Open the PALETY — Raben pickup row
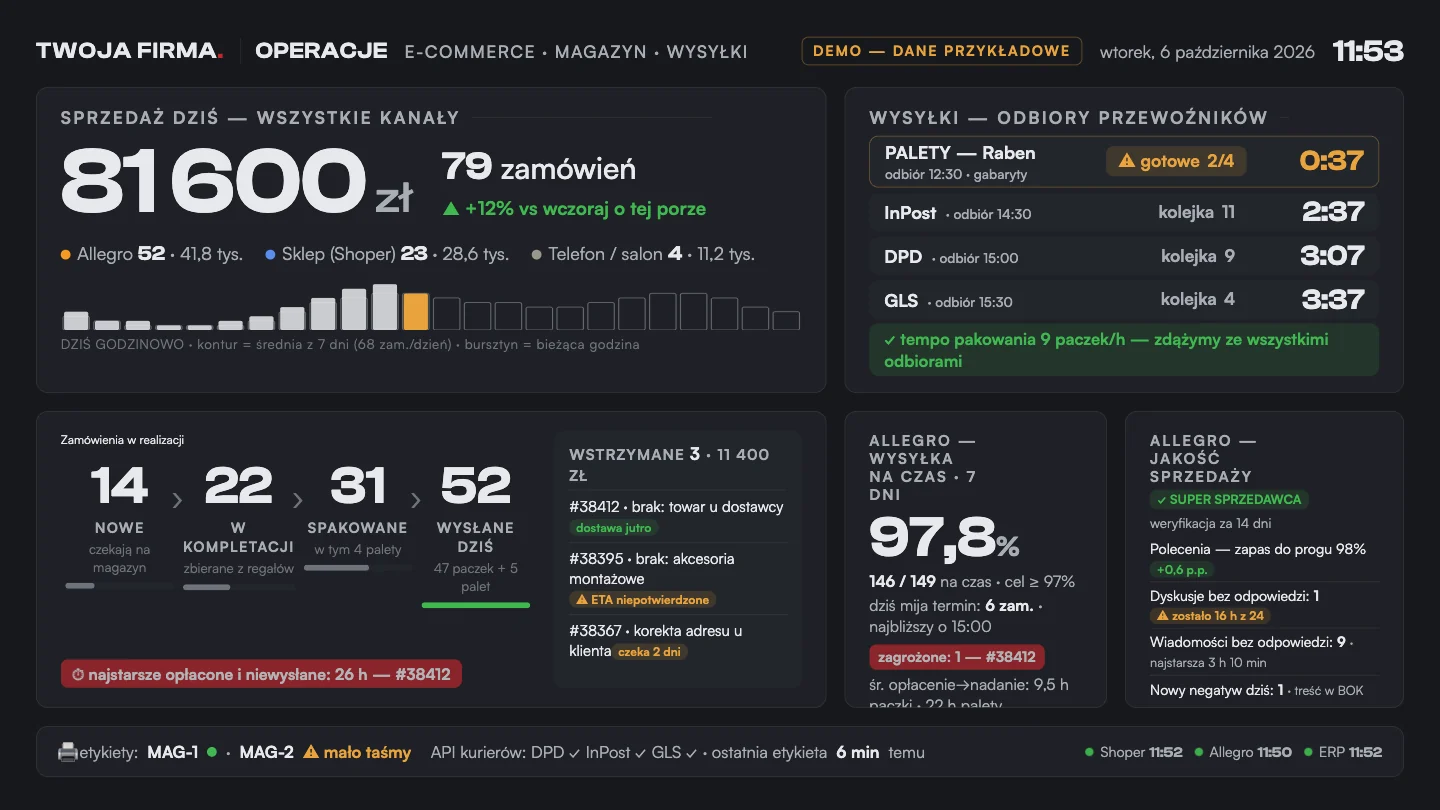Screen dimensions: 1440x810 1124,162
